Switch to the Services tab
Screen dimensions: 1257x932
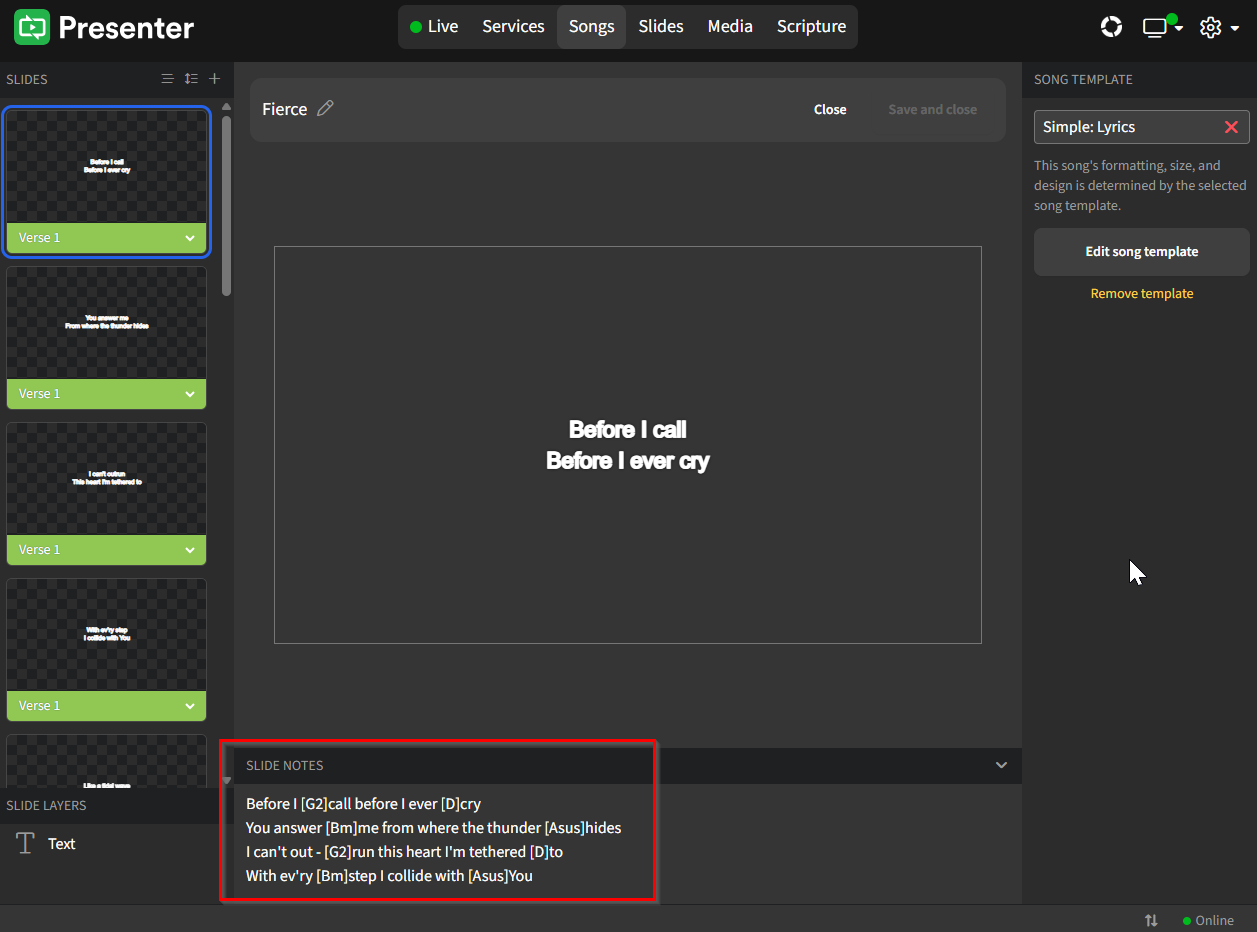pyautogui.click(x=513, y=27)
